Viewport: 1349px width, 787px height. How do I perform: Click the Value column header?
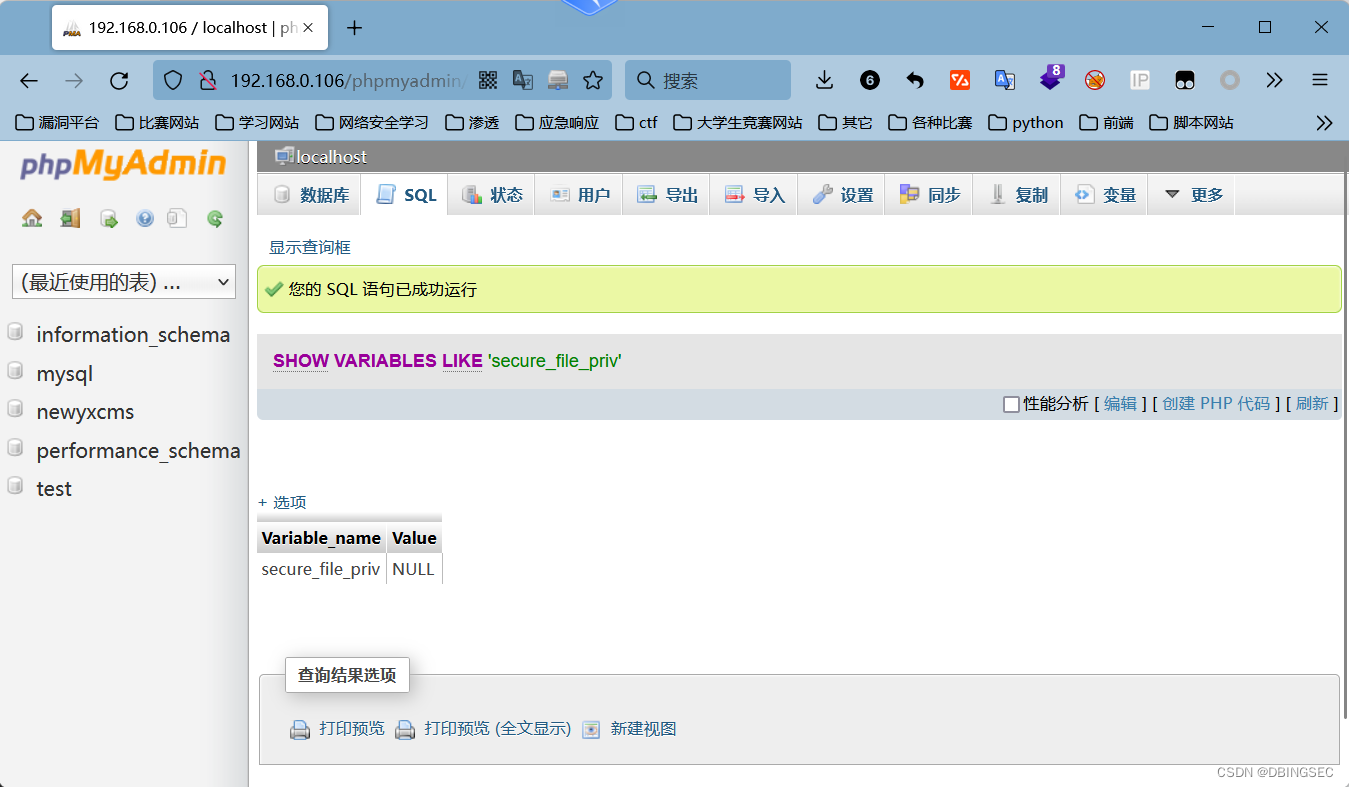click(x=414, y=538)
